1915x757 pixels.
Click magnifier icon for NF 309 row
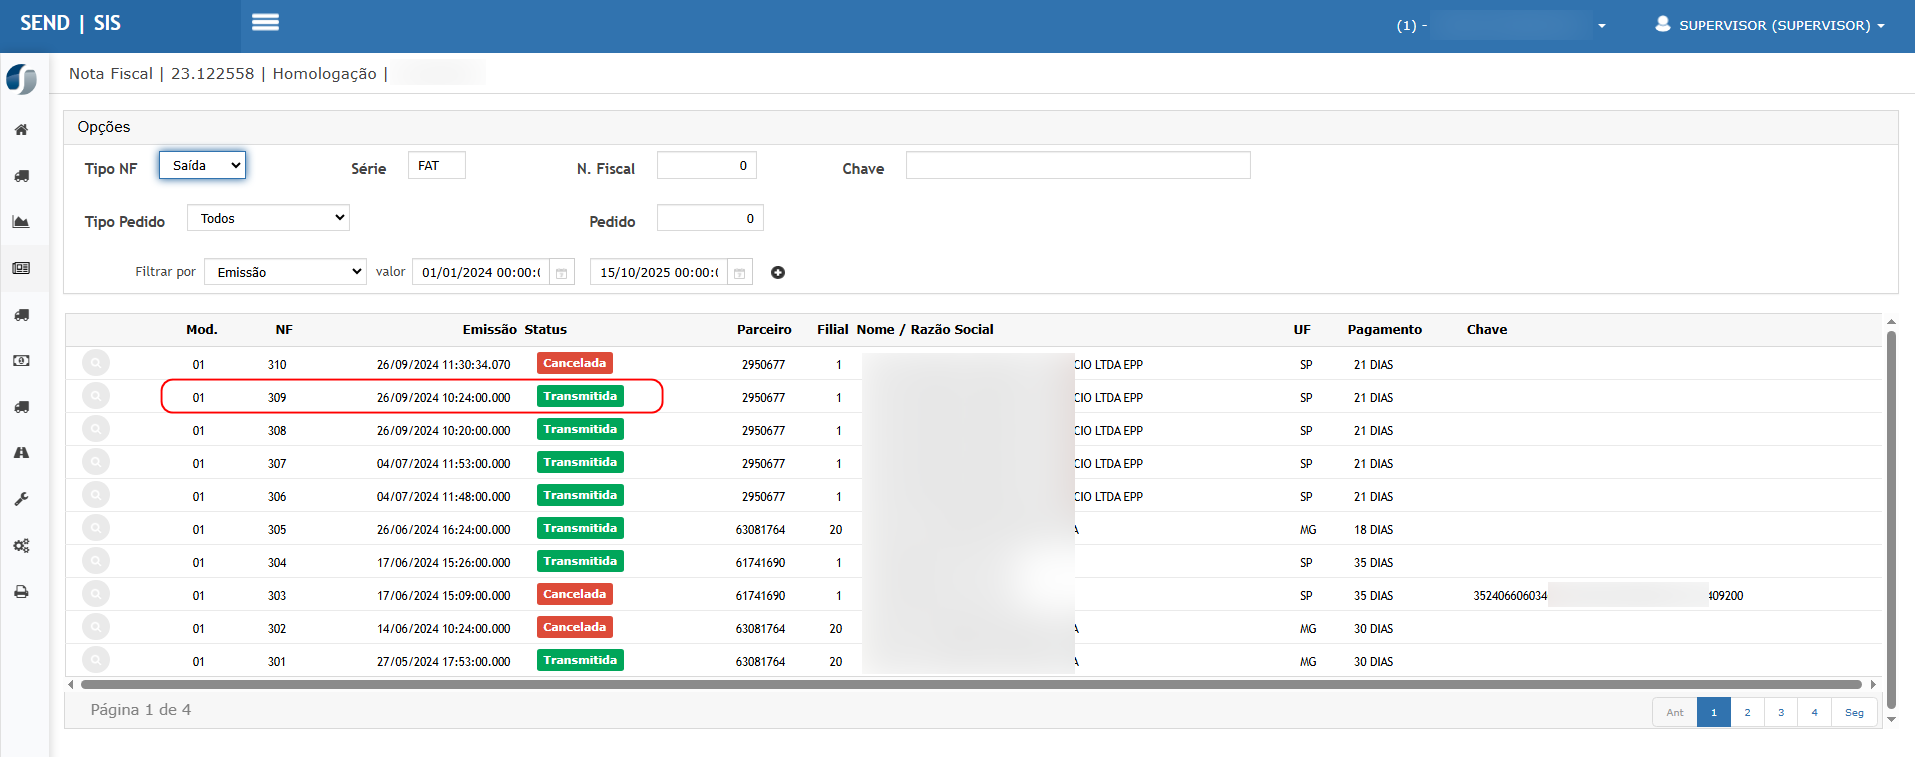pyautogui.click(x=96, y=396)
